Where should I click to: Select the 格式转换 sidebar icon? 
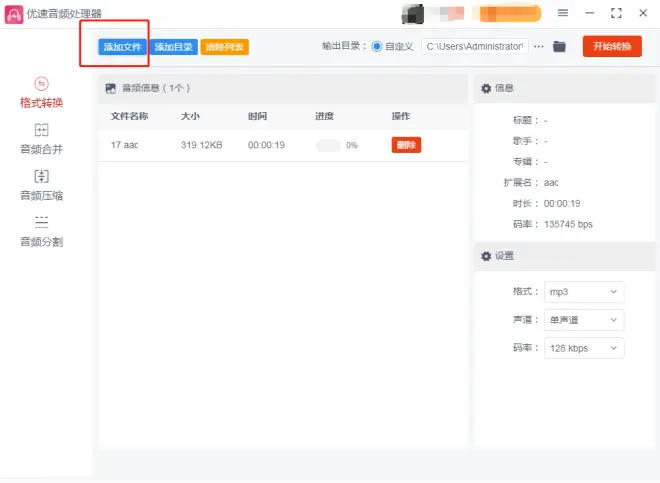pos(41,84)
